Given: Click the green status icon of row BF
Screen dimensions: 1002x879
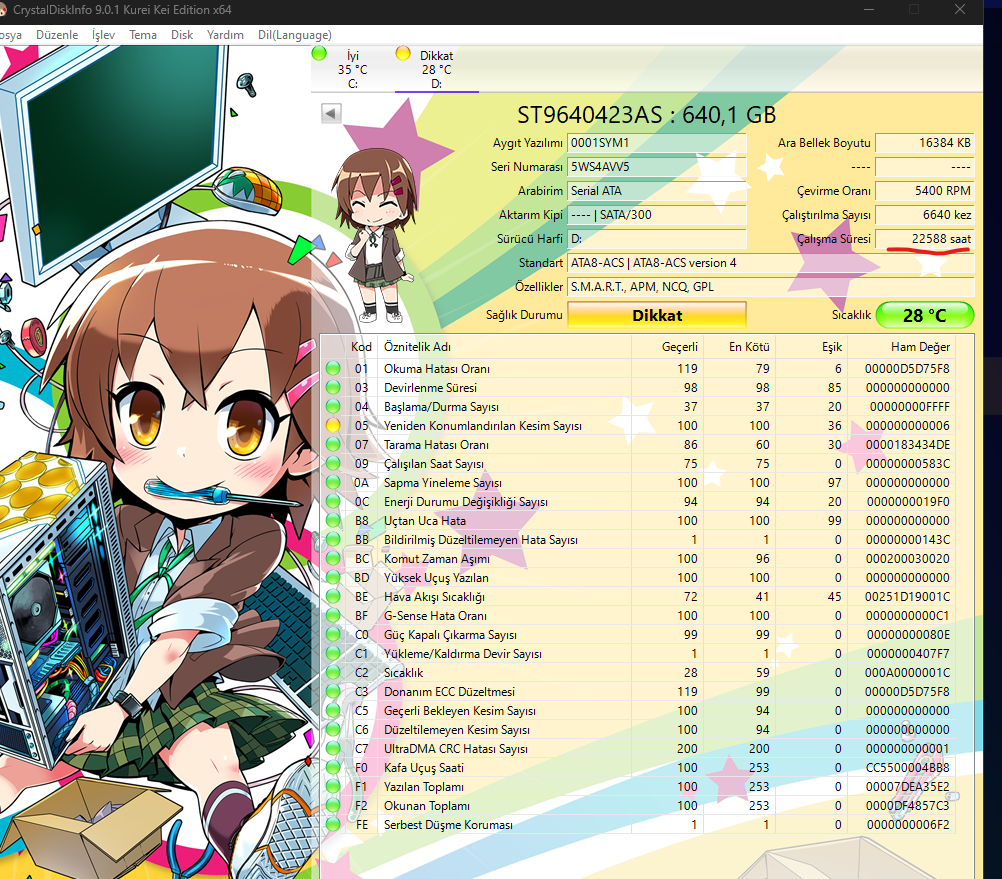Looking at the screenshot, I should (333, 615).
